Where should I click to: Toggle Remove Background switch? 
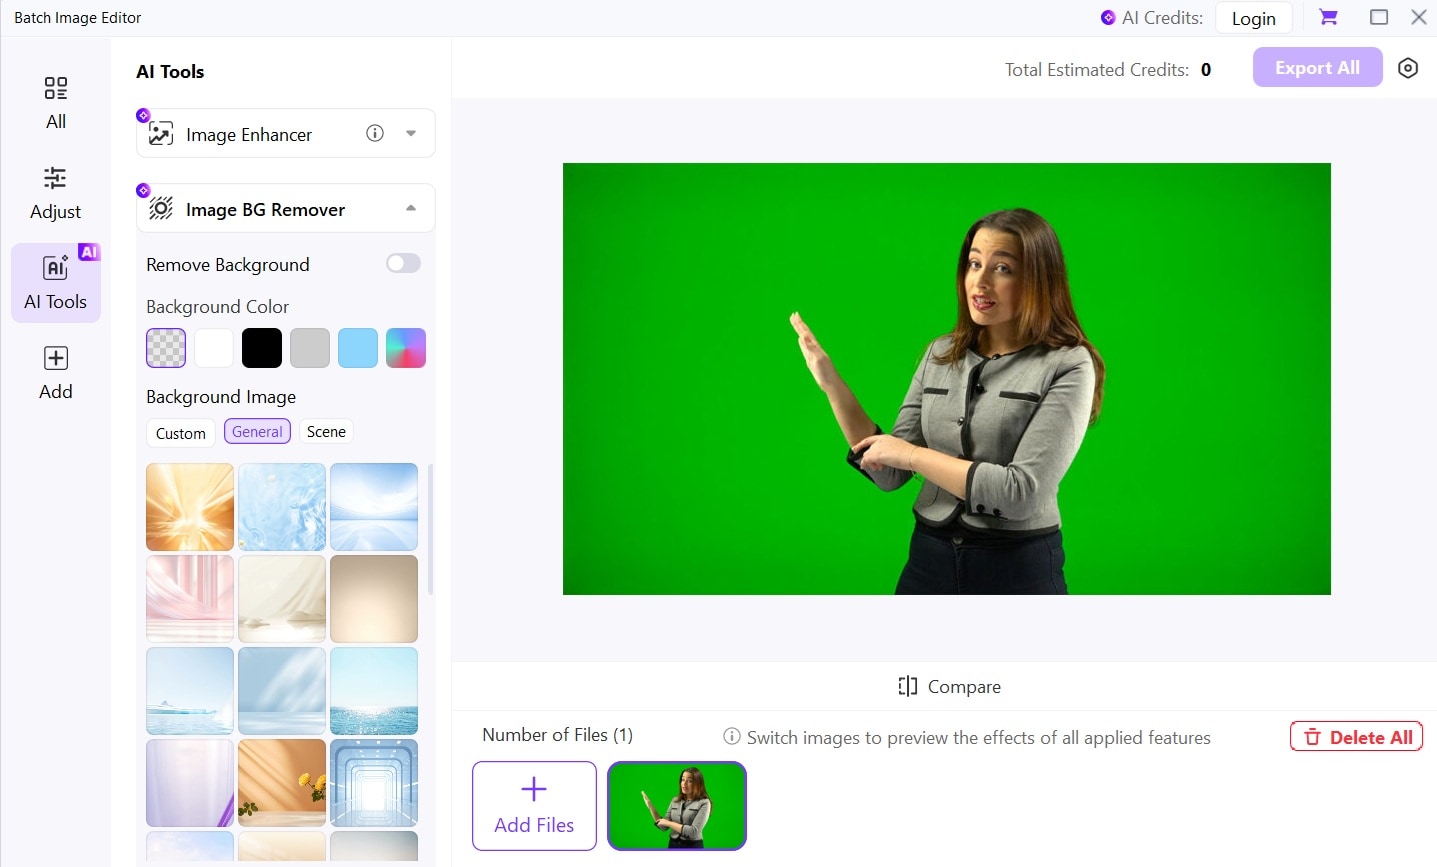(x=404, y=263)
